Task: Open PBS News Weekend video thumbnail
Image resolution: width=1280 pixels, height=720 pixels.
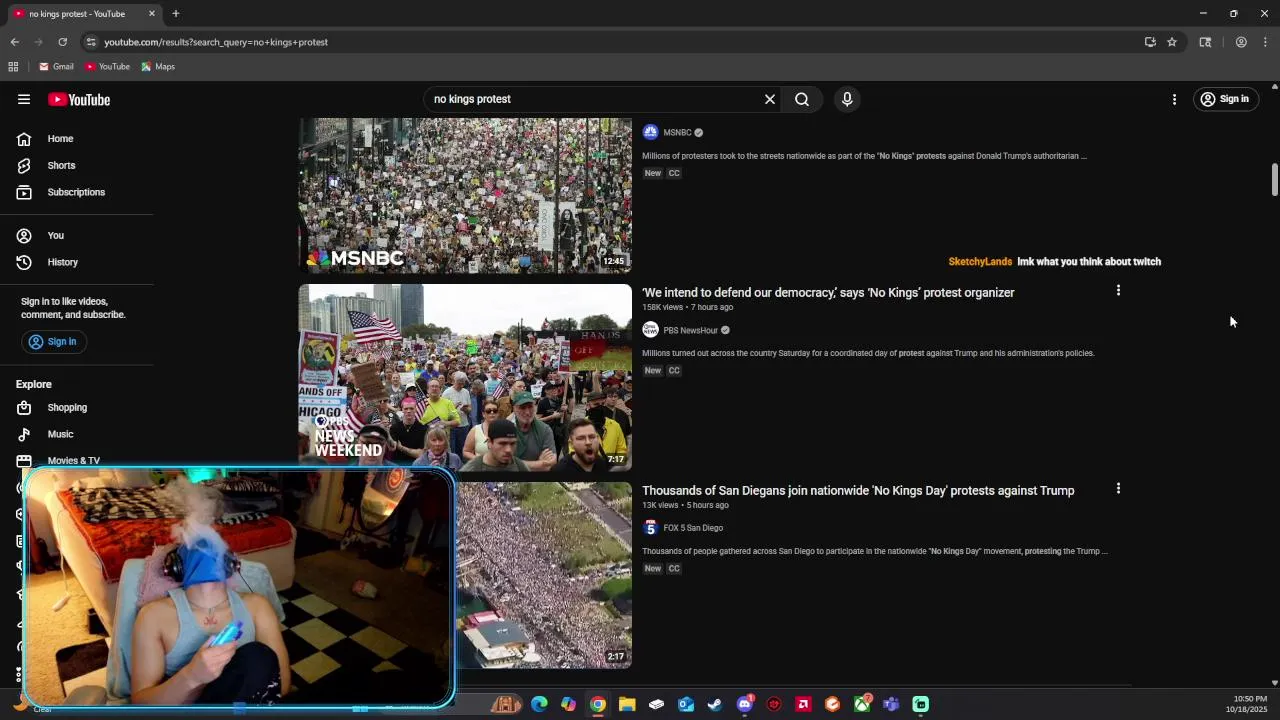Action: coord(465,378)
